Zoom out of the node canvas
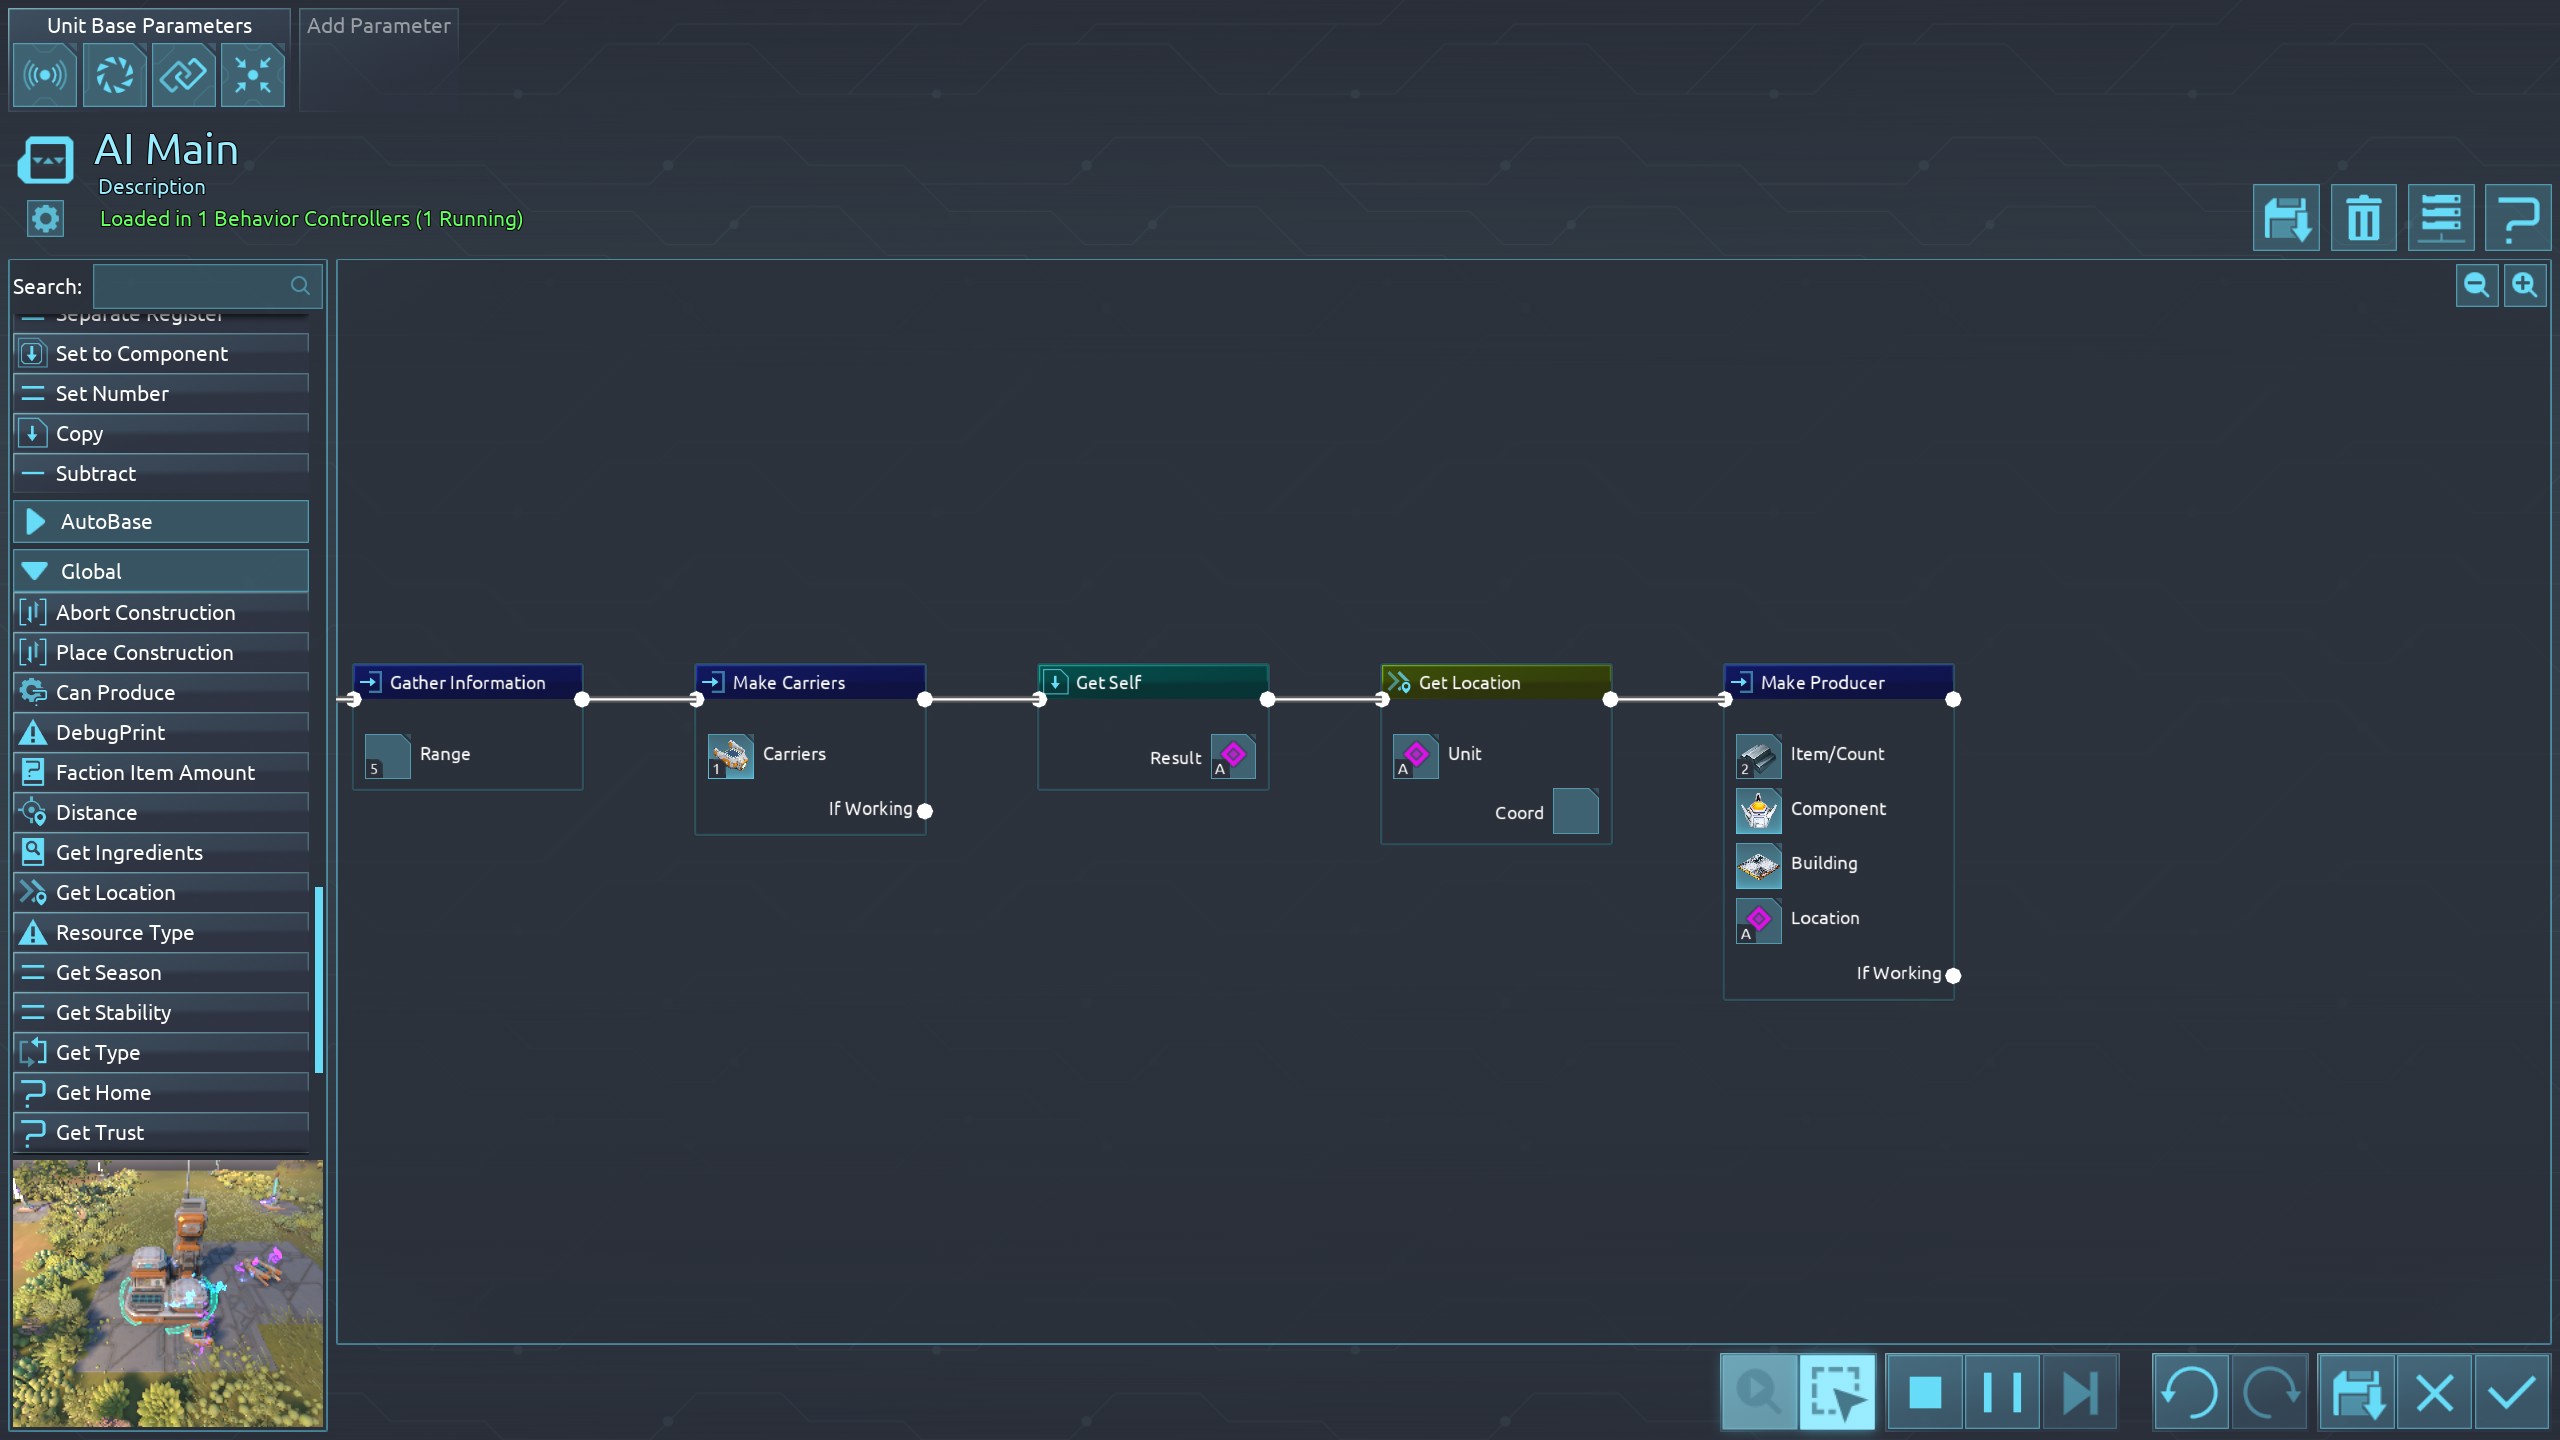Viewport: 2560px width, 1440px height. [2476, 286]
